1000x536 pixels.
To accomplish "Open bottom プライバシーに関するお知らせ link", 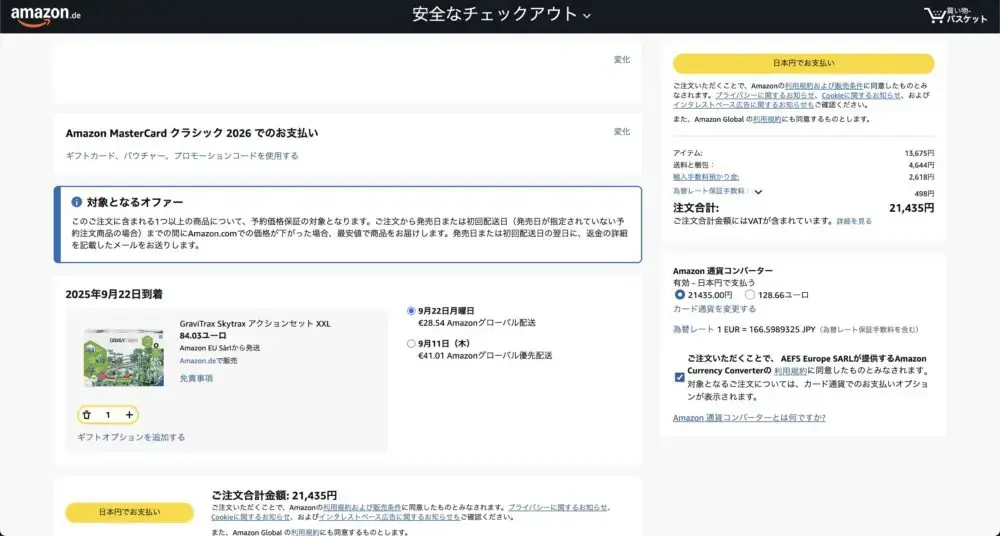I will [558, 508].
